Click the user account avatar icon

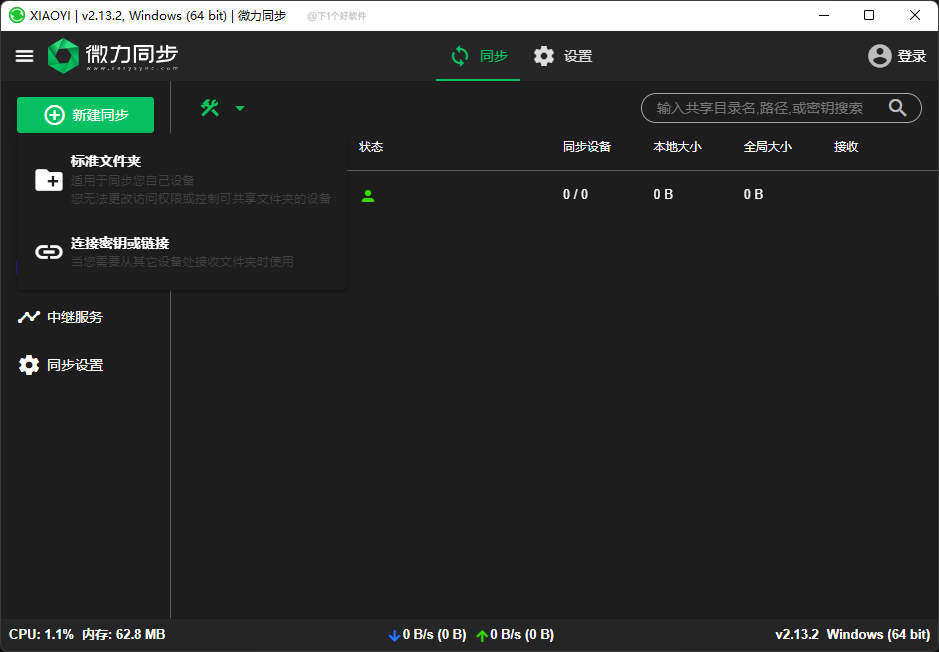click(x=880, y=56)
